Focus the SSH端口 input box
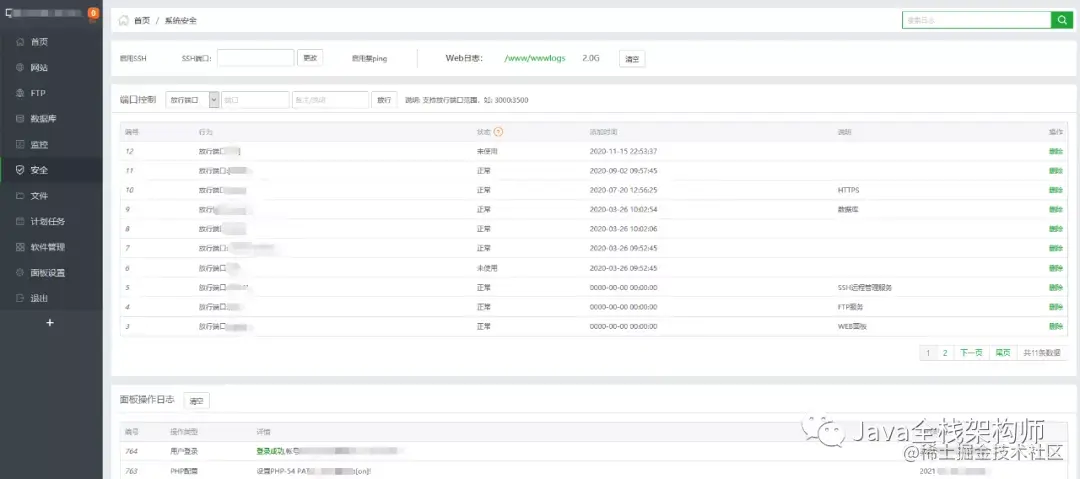1080x479 pixels. point(256,58)
